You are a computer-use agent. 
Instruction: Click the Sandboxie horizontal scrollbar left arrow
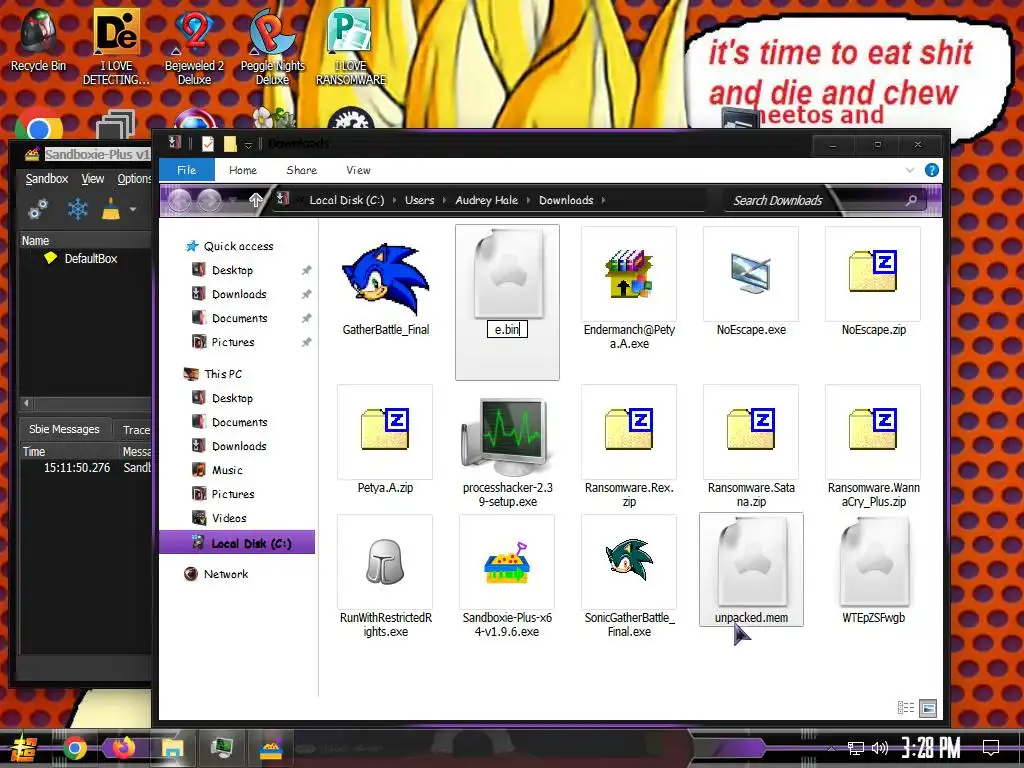click(27, 403)
